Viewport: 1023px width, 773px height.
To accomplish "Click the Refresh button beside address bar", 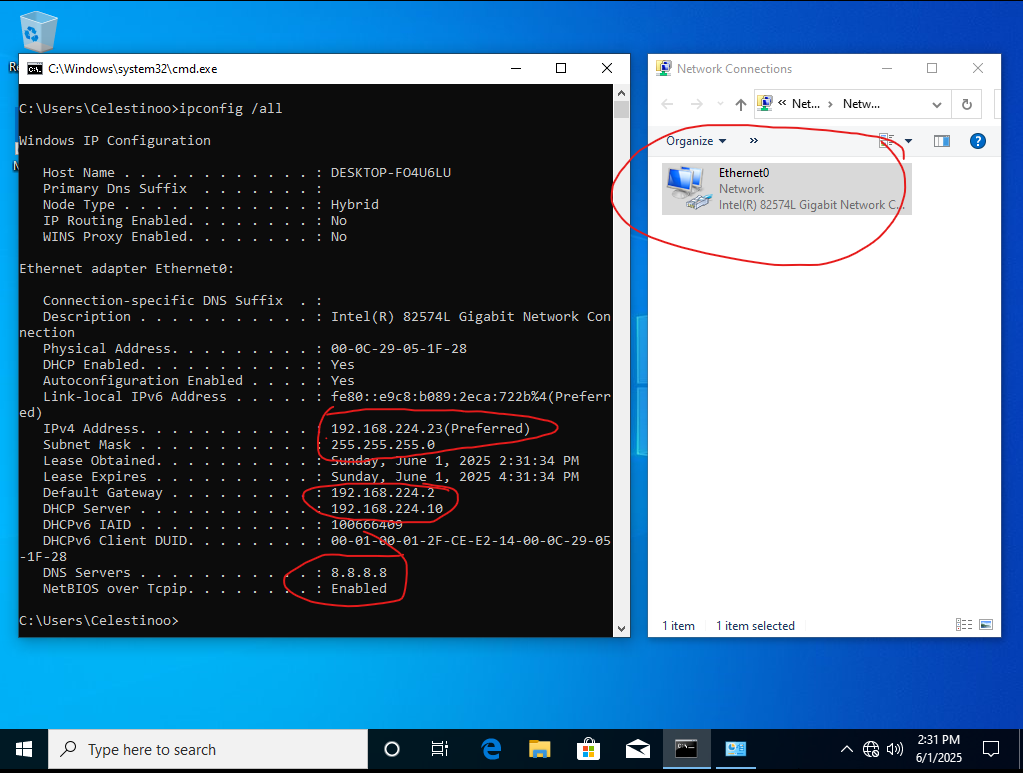I will (966, 104).
